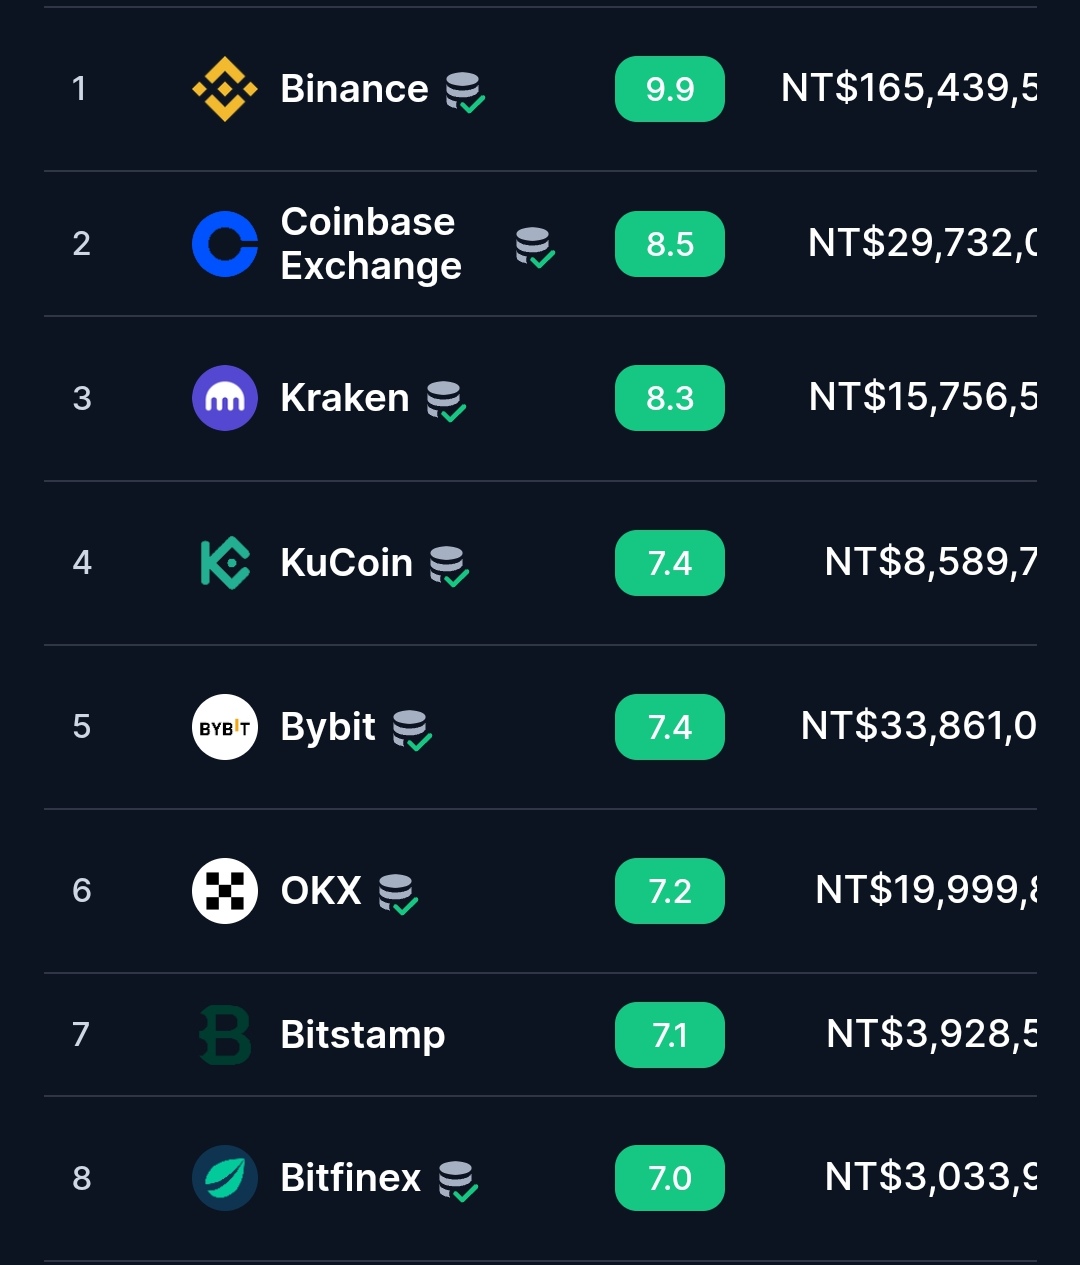The image size is (1080, 1265).
Task: Click Binance proof-of-reserves badge icon
Action: pyautogui.click(x=465, y=92)
